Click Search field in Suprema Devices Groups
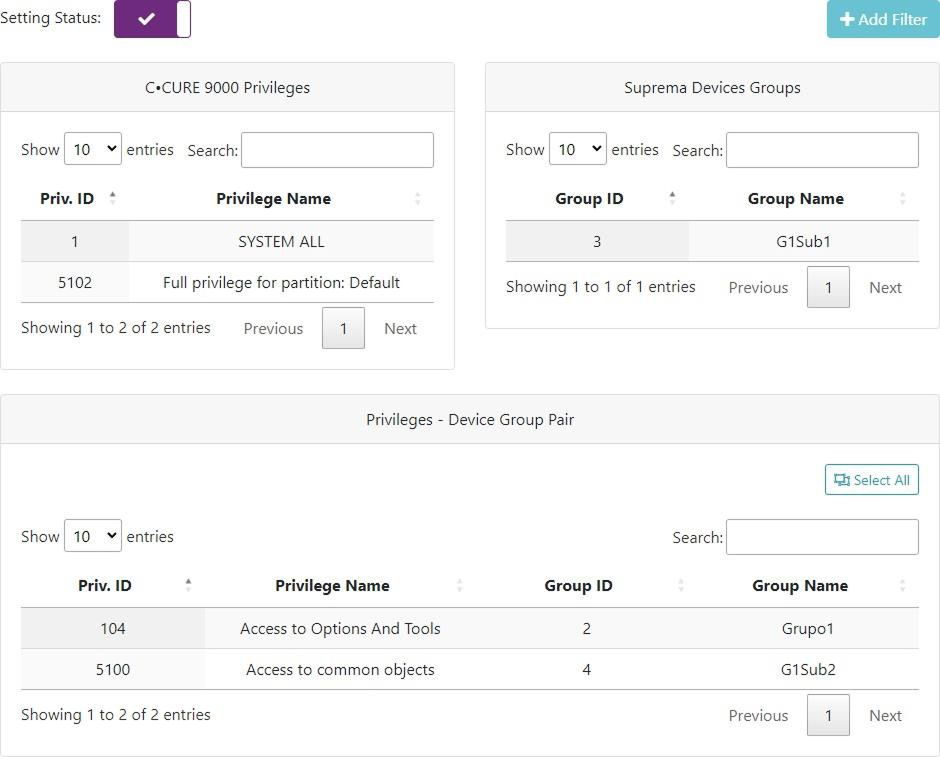The width and height of the screenshot is (940, 757). pyautogui.click(x=821, y=150)
